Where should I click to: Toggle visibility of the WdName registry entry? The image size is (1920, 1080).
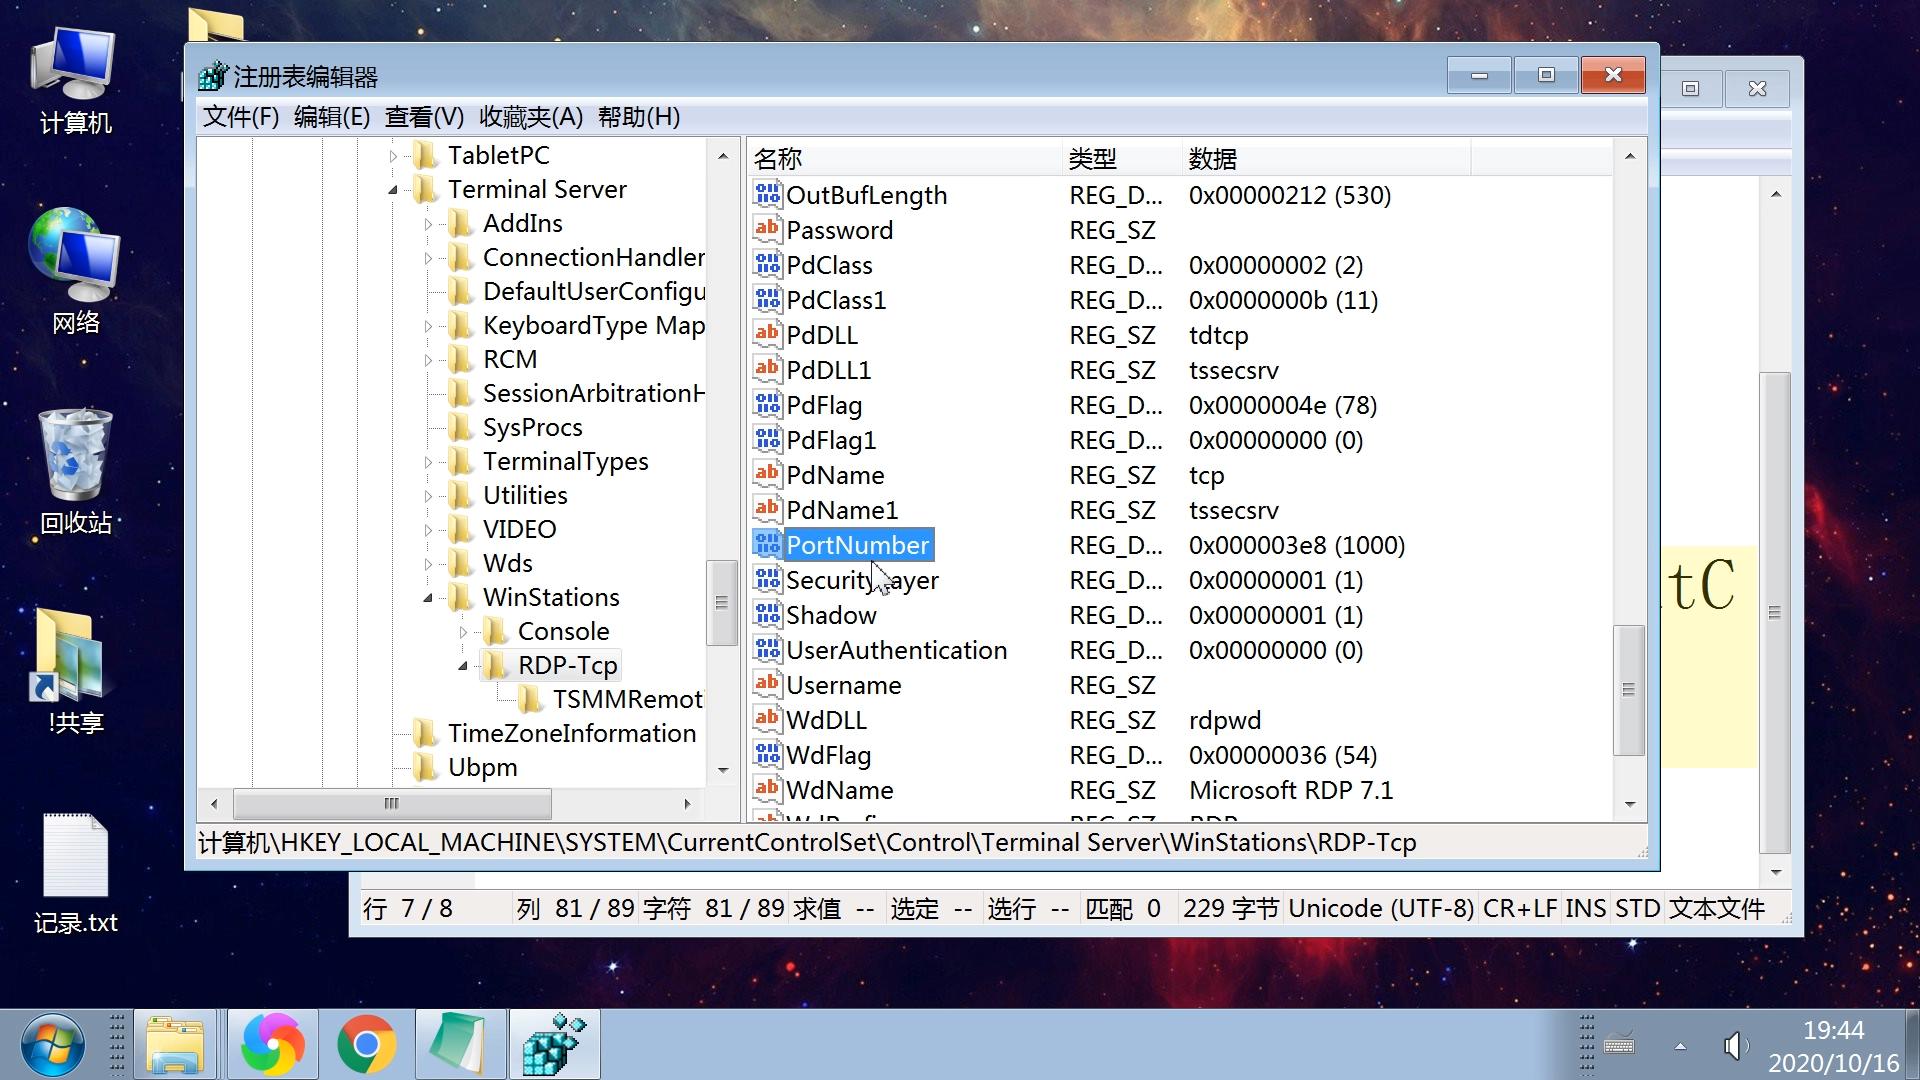(x=837, y=789)
